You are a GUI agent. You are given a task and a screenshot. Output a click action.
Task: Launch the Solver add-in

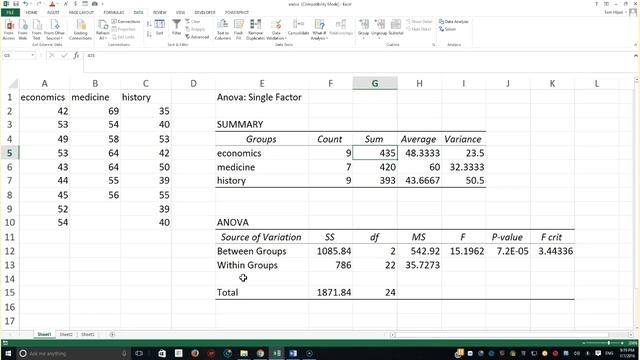click(x=447, y=29)
